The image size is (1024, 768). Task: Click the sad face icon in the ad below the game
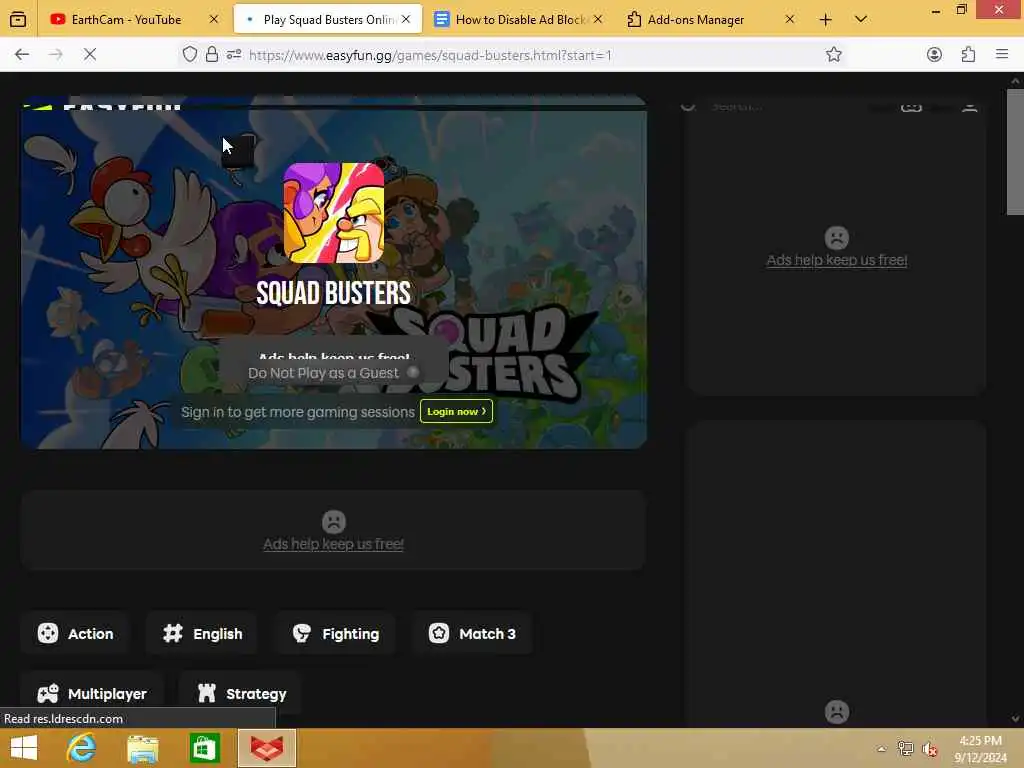334,522
